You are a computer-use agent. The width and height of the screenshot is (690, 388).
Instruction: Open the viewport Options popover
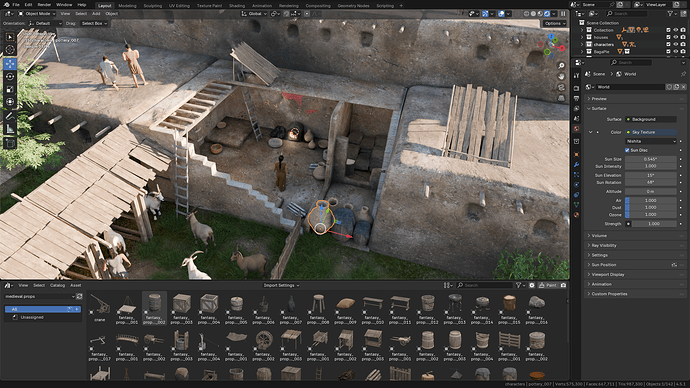click(x=554, y=23)
